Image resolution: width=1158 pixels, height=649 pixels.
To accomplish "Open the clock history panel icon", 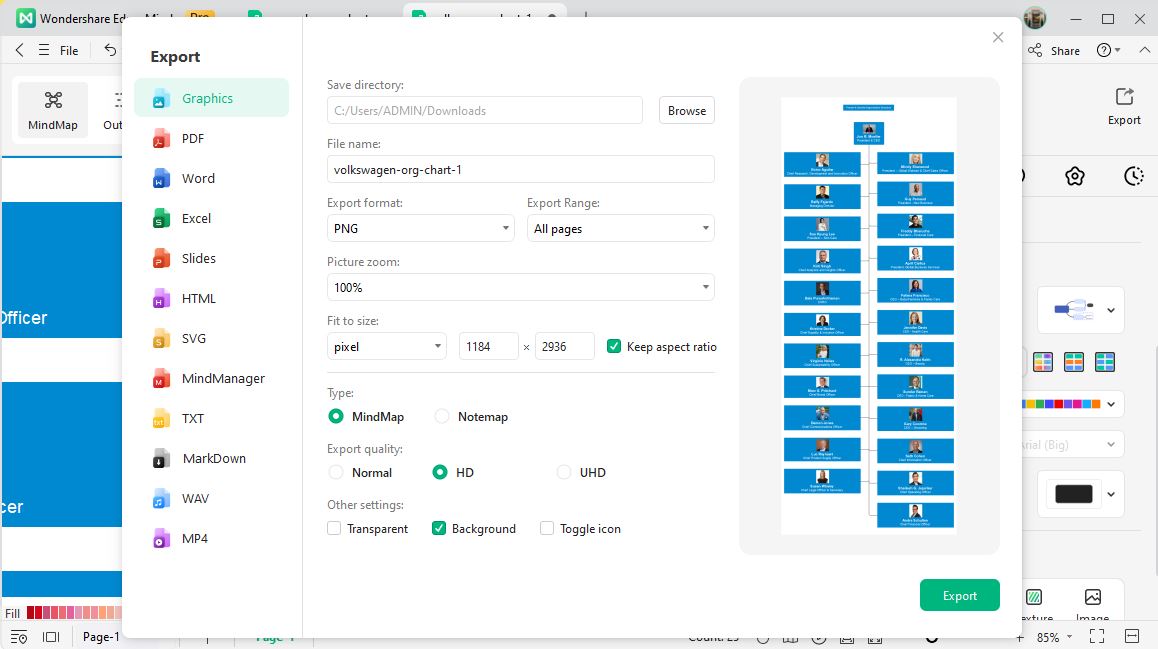I will (x=1134, y=176).
